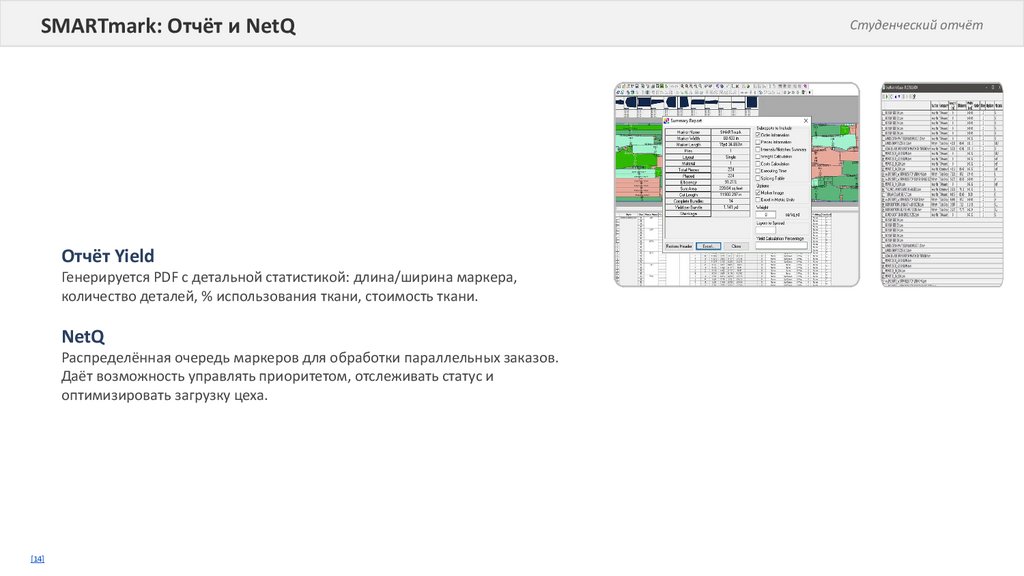1024x576 pixels.
Task: Click the Layout value 'Single' cell
Action: [731, 157]
